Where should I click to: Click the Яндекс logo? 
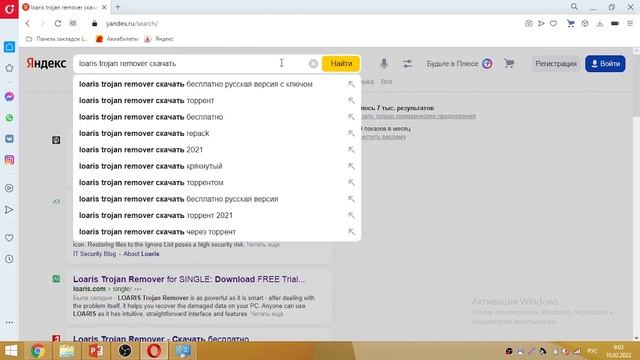[46, 63]
